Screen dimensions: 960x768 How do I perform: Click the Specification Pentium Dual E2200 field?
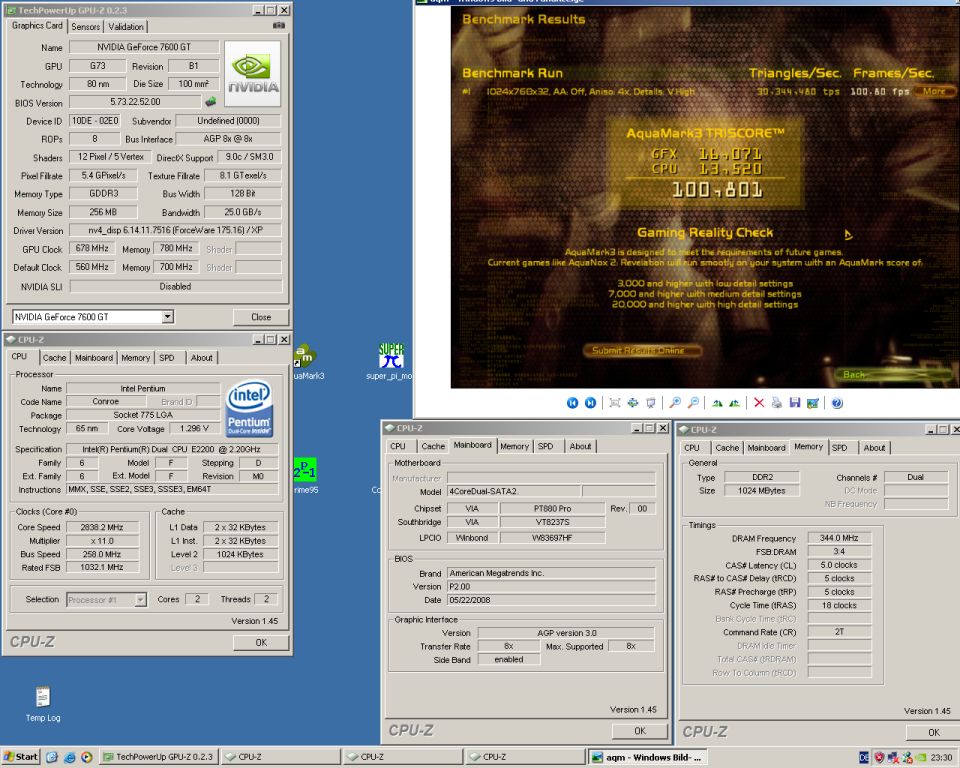tap(172, 449)
